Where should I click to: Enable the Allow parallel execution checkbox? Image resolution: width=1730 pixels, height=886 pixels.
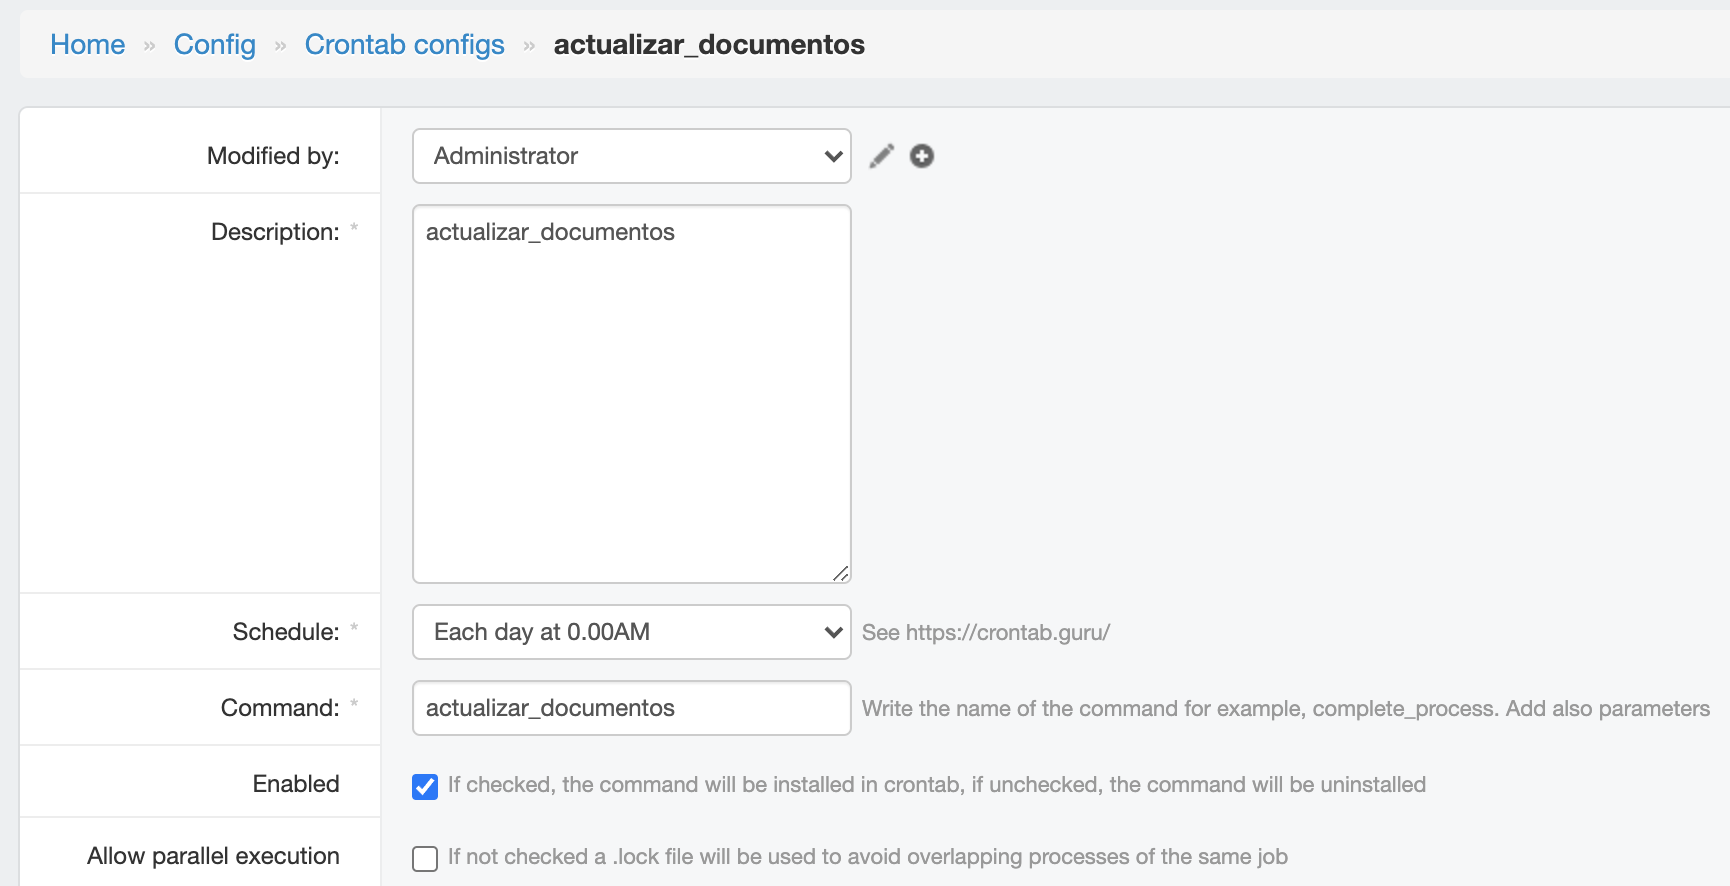[425, 858]
